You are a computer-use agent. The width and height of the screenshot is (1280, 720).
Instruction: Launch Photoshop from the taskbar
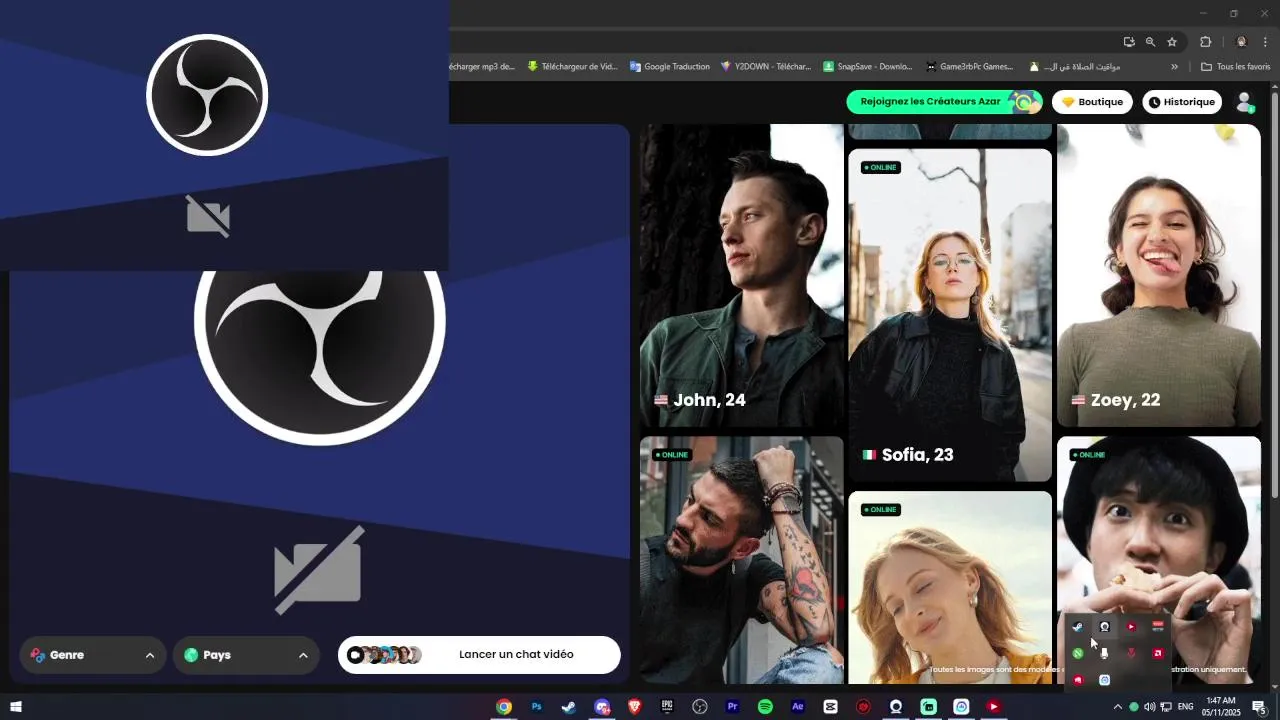537,707
